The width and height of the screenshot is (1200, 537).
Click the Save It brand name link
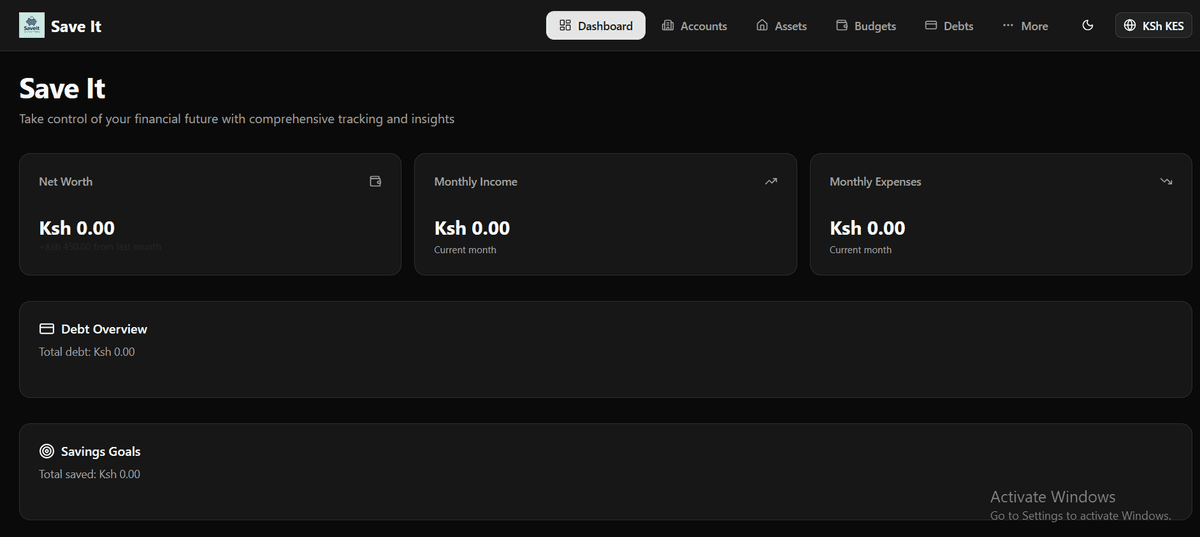coord(76,26)
